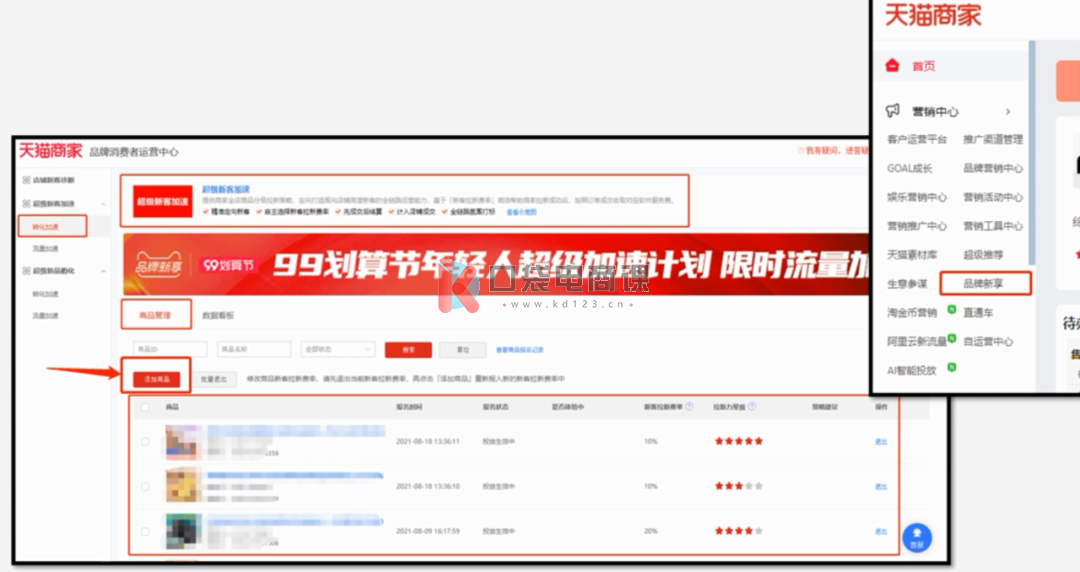1080x572 pixels.
Task: Open 营销推广中心 menu entry
Action: [917, 226]
